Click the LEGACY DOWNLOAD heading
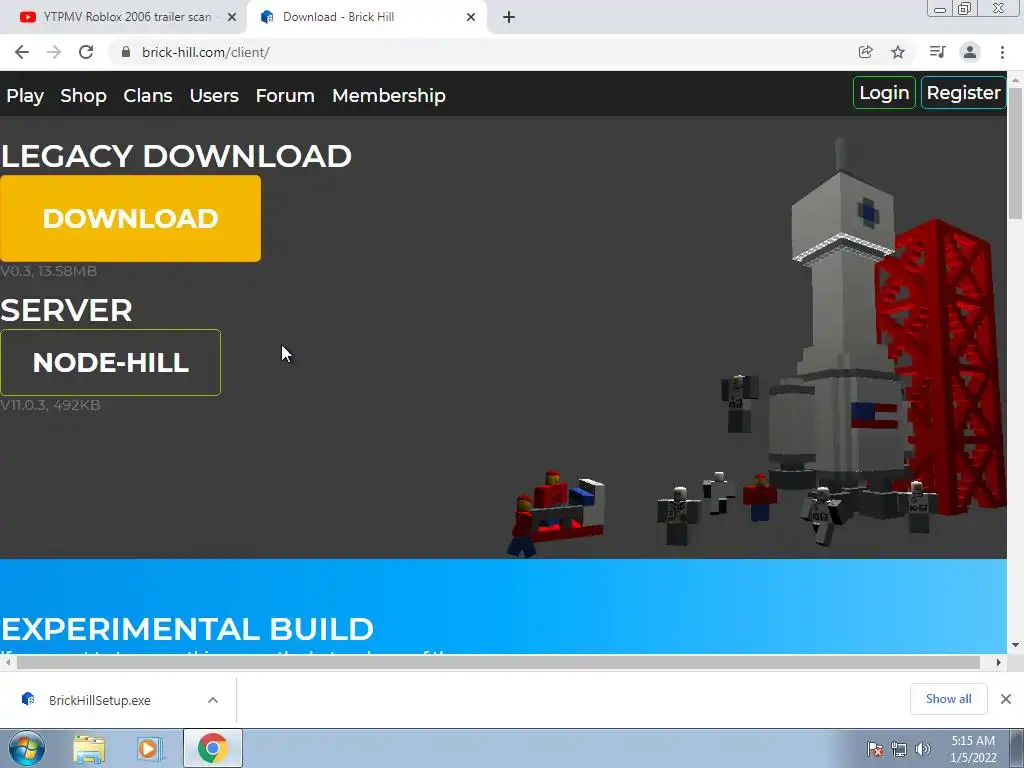The width and height of the screenshot is (1024, 768). 176,156
